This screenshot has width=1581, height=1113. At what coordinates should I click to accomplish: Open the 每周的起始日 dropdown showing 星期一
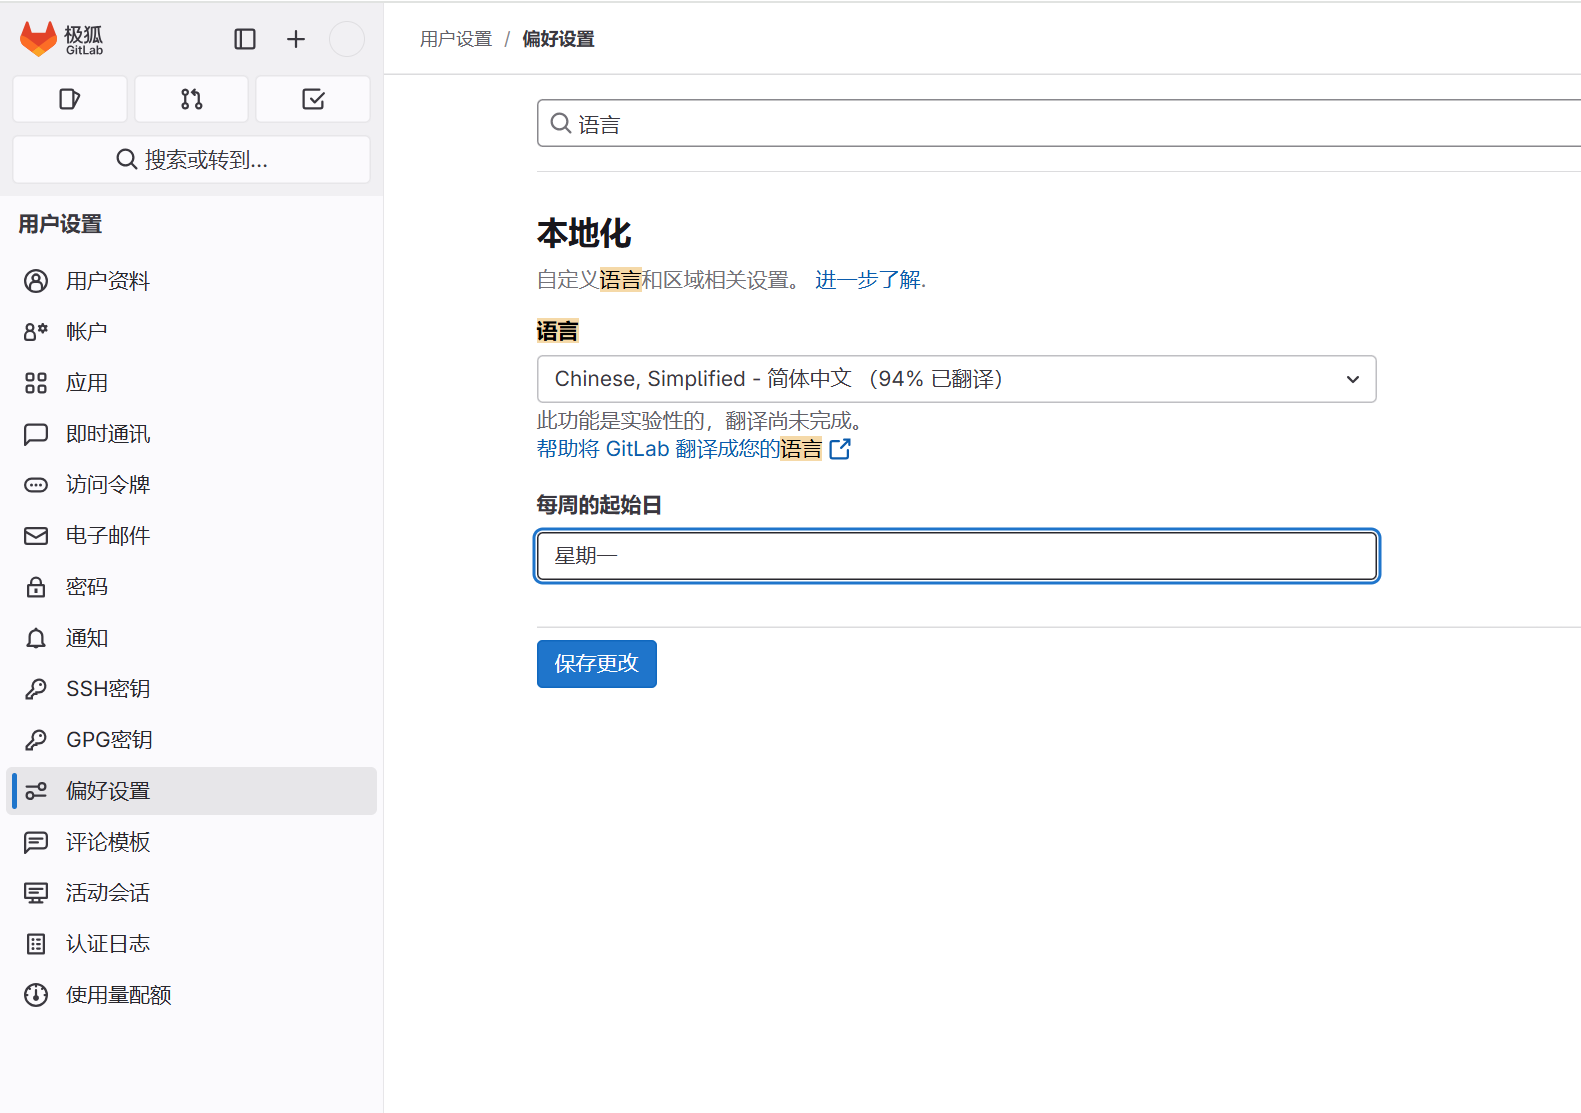pos(957,556)
